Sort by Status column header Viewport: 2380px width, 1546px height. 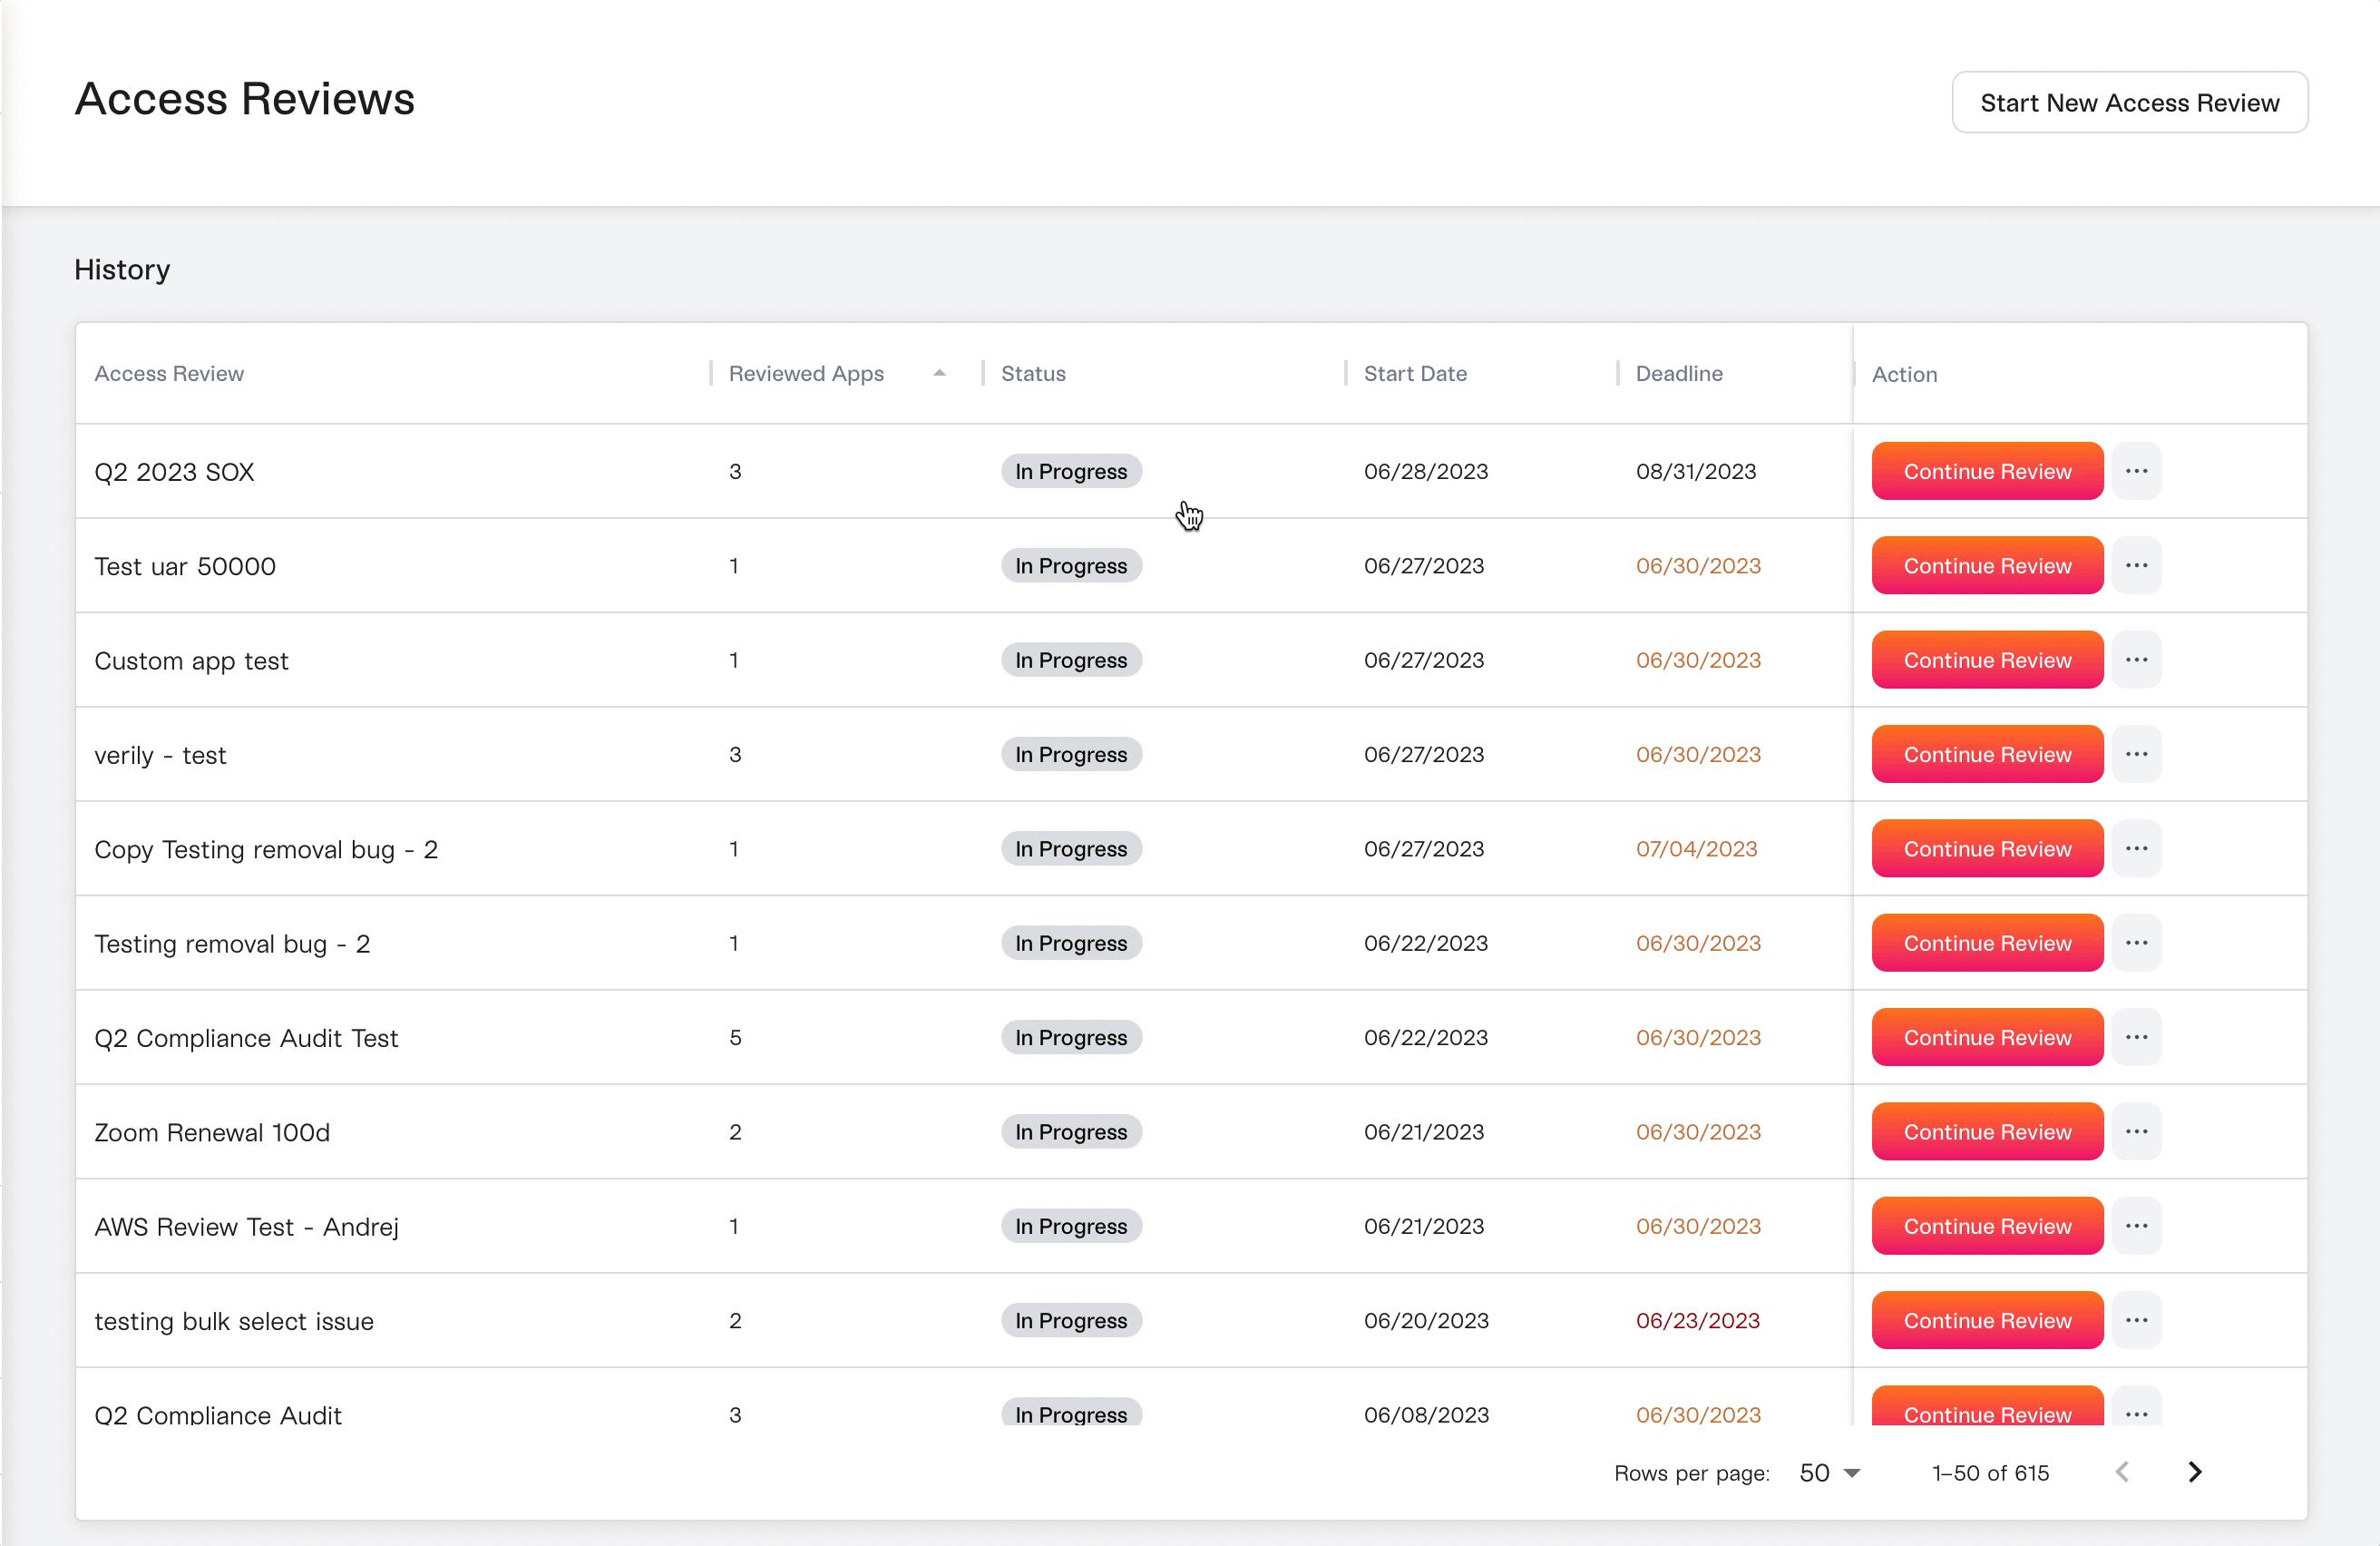[x=1033, y=373]
